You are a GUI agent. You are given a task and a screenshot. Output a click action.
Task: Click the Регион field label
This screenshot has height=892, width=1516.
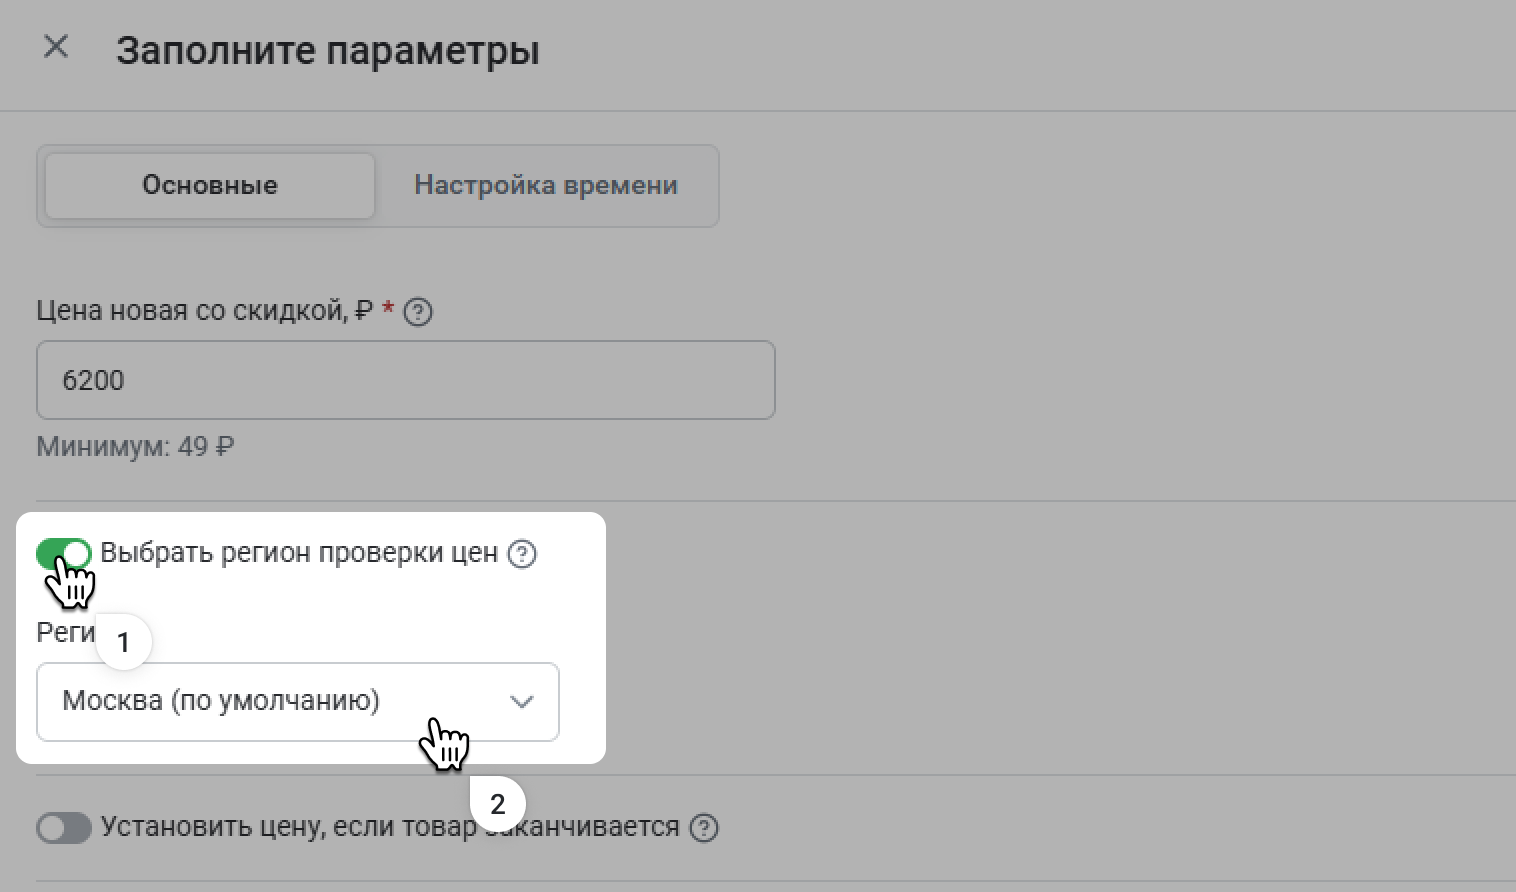(x=64, y=633)
